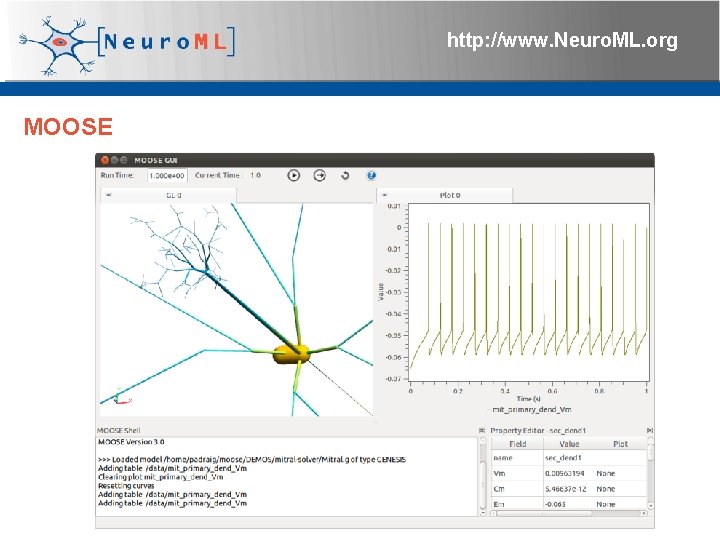Close the MOOSE GUI window
The image size is (720, 540).
coord(105,160)
